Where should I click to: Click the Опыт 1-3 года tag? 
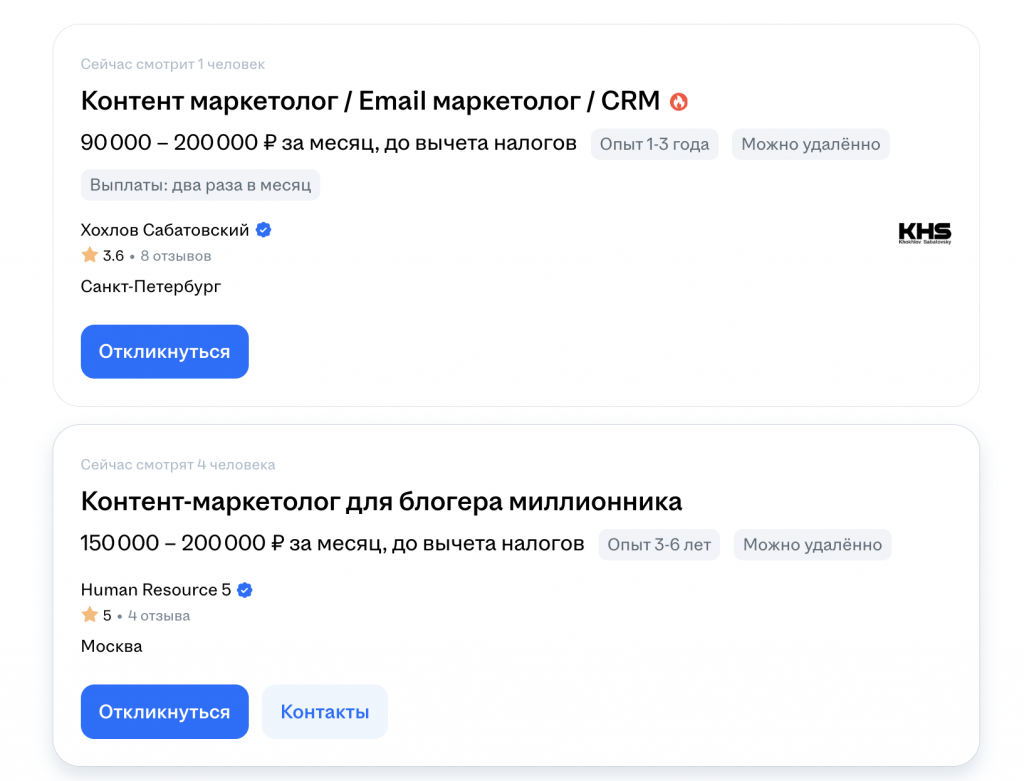(x=654, y=144)
